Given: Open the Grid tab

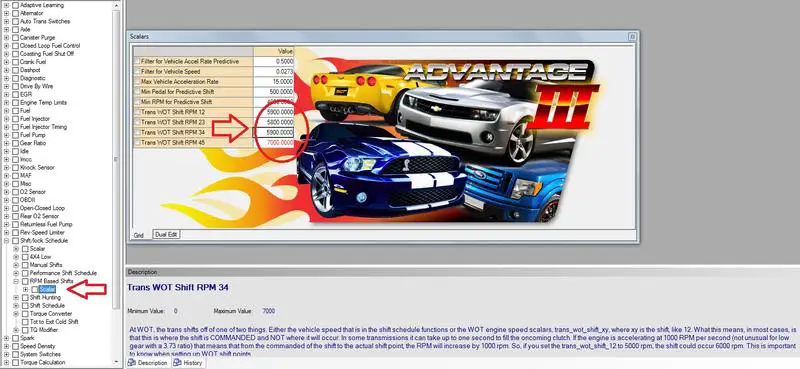Looking at the screenshot, I should pyautogui.click(x=139, y=235).
